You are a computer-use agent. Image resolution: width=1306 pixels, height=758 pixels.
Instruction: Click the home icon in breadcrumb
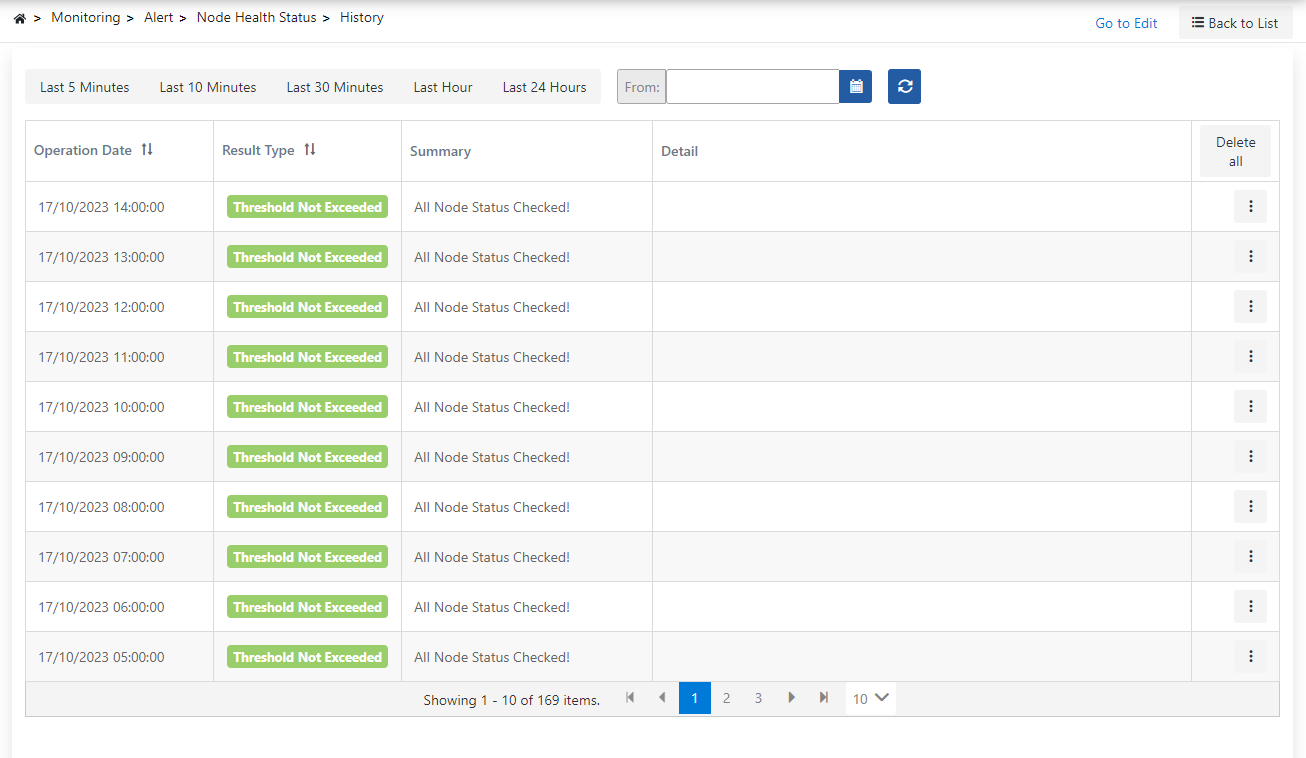pos(19,18)
